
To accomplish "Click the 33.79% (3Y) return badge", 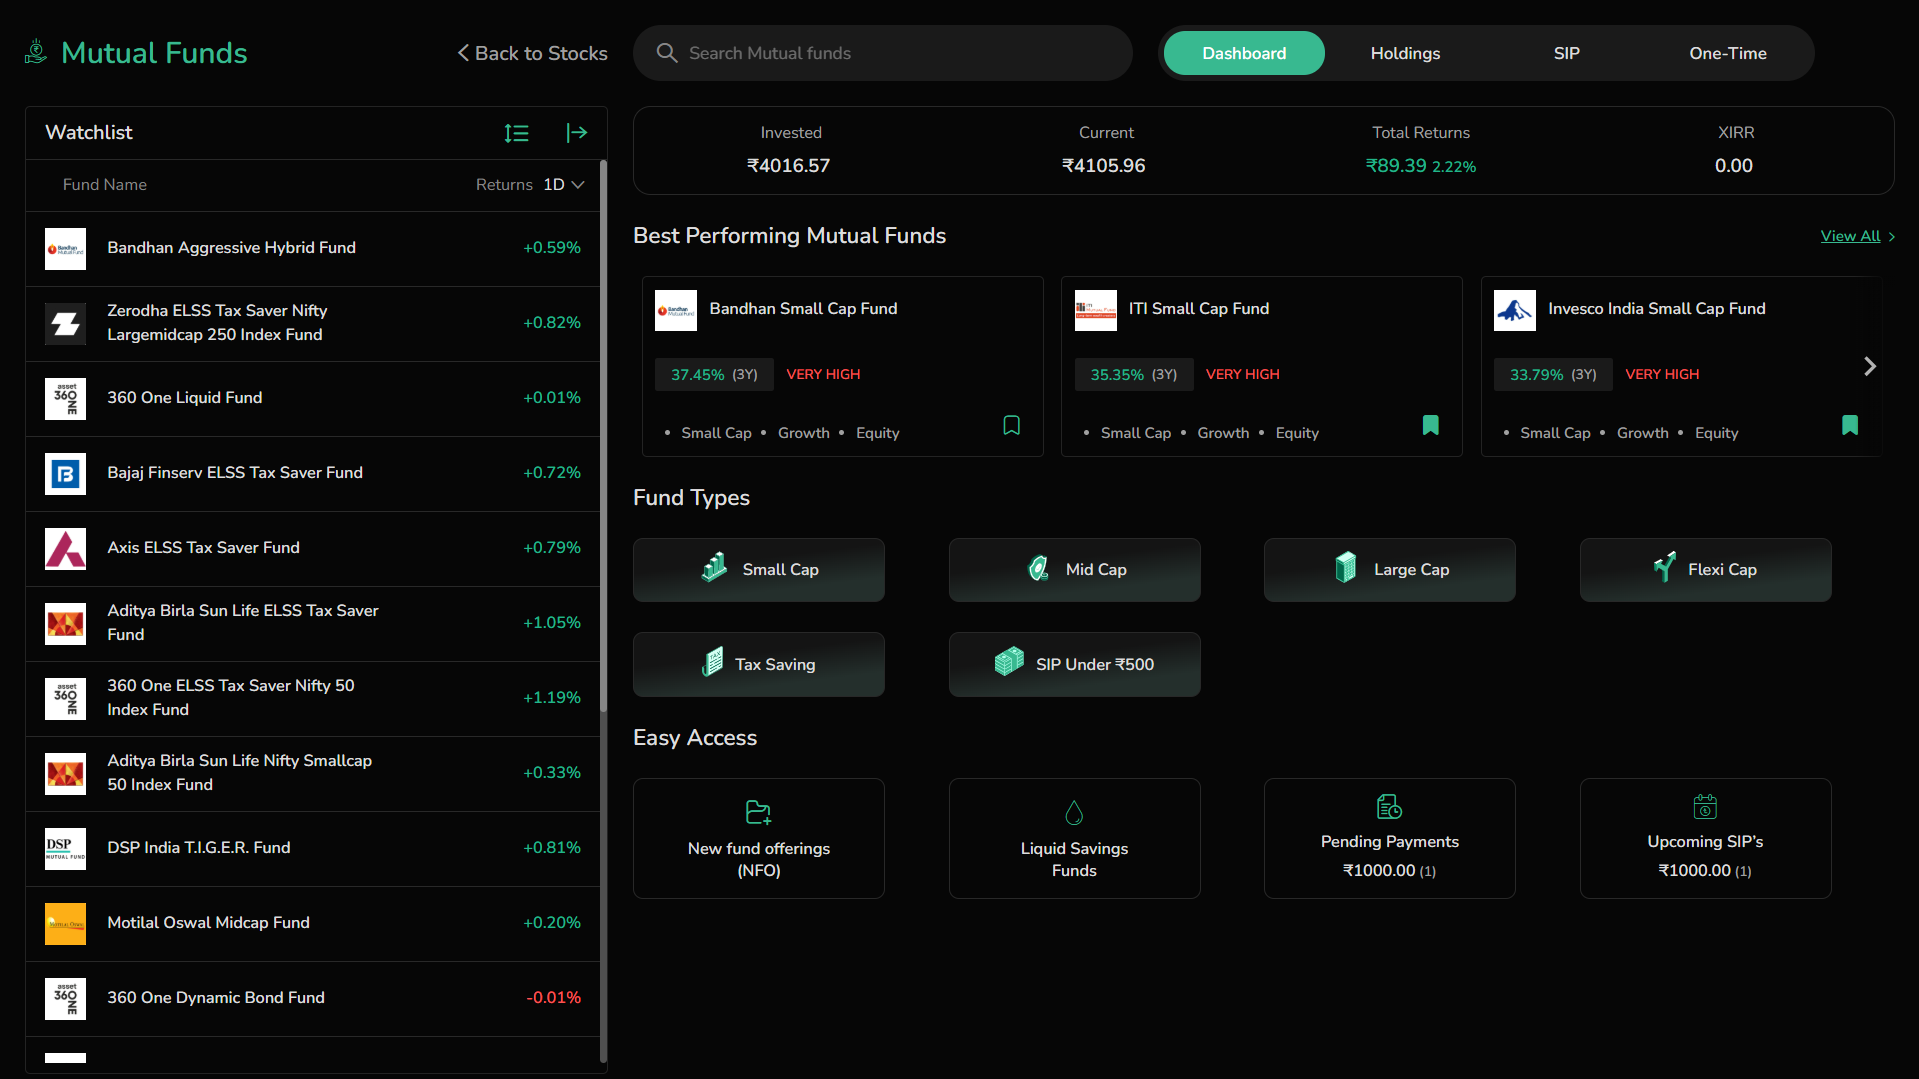I will pyautogui.click(x=1553, y=374).
